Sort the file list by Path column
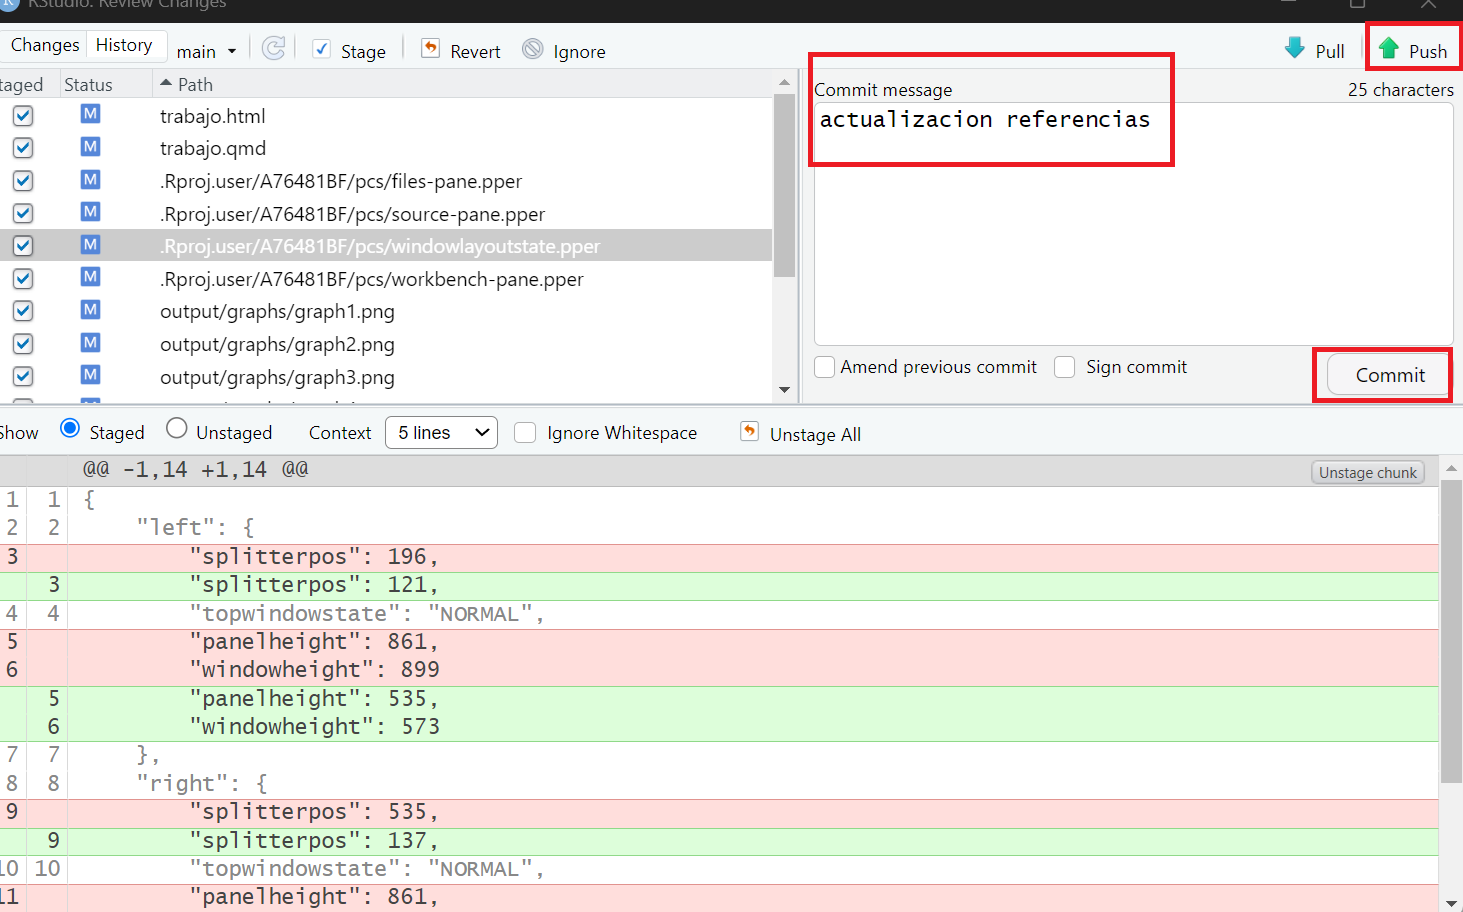 point(194,85)
